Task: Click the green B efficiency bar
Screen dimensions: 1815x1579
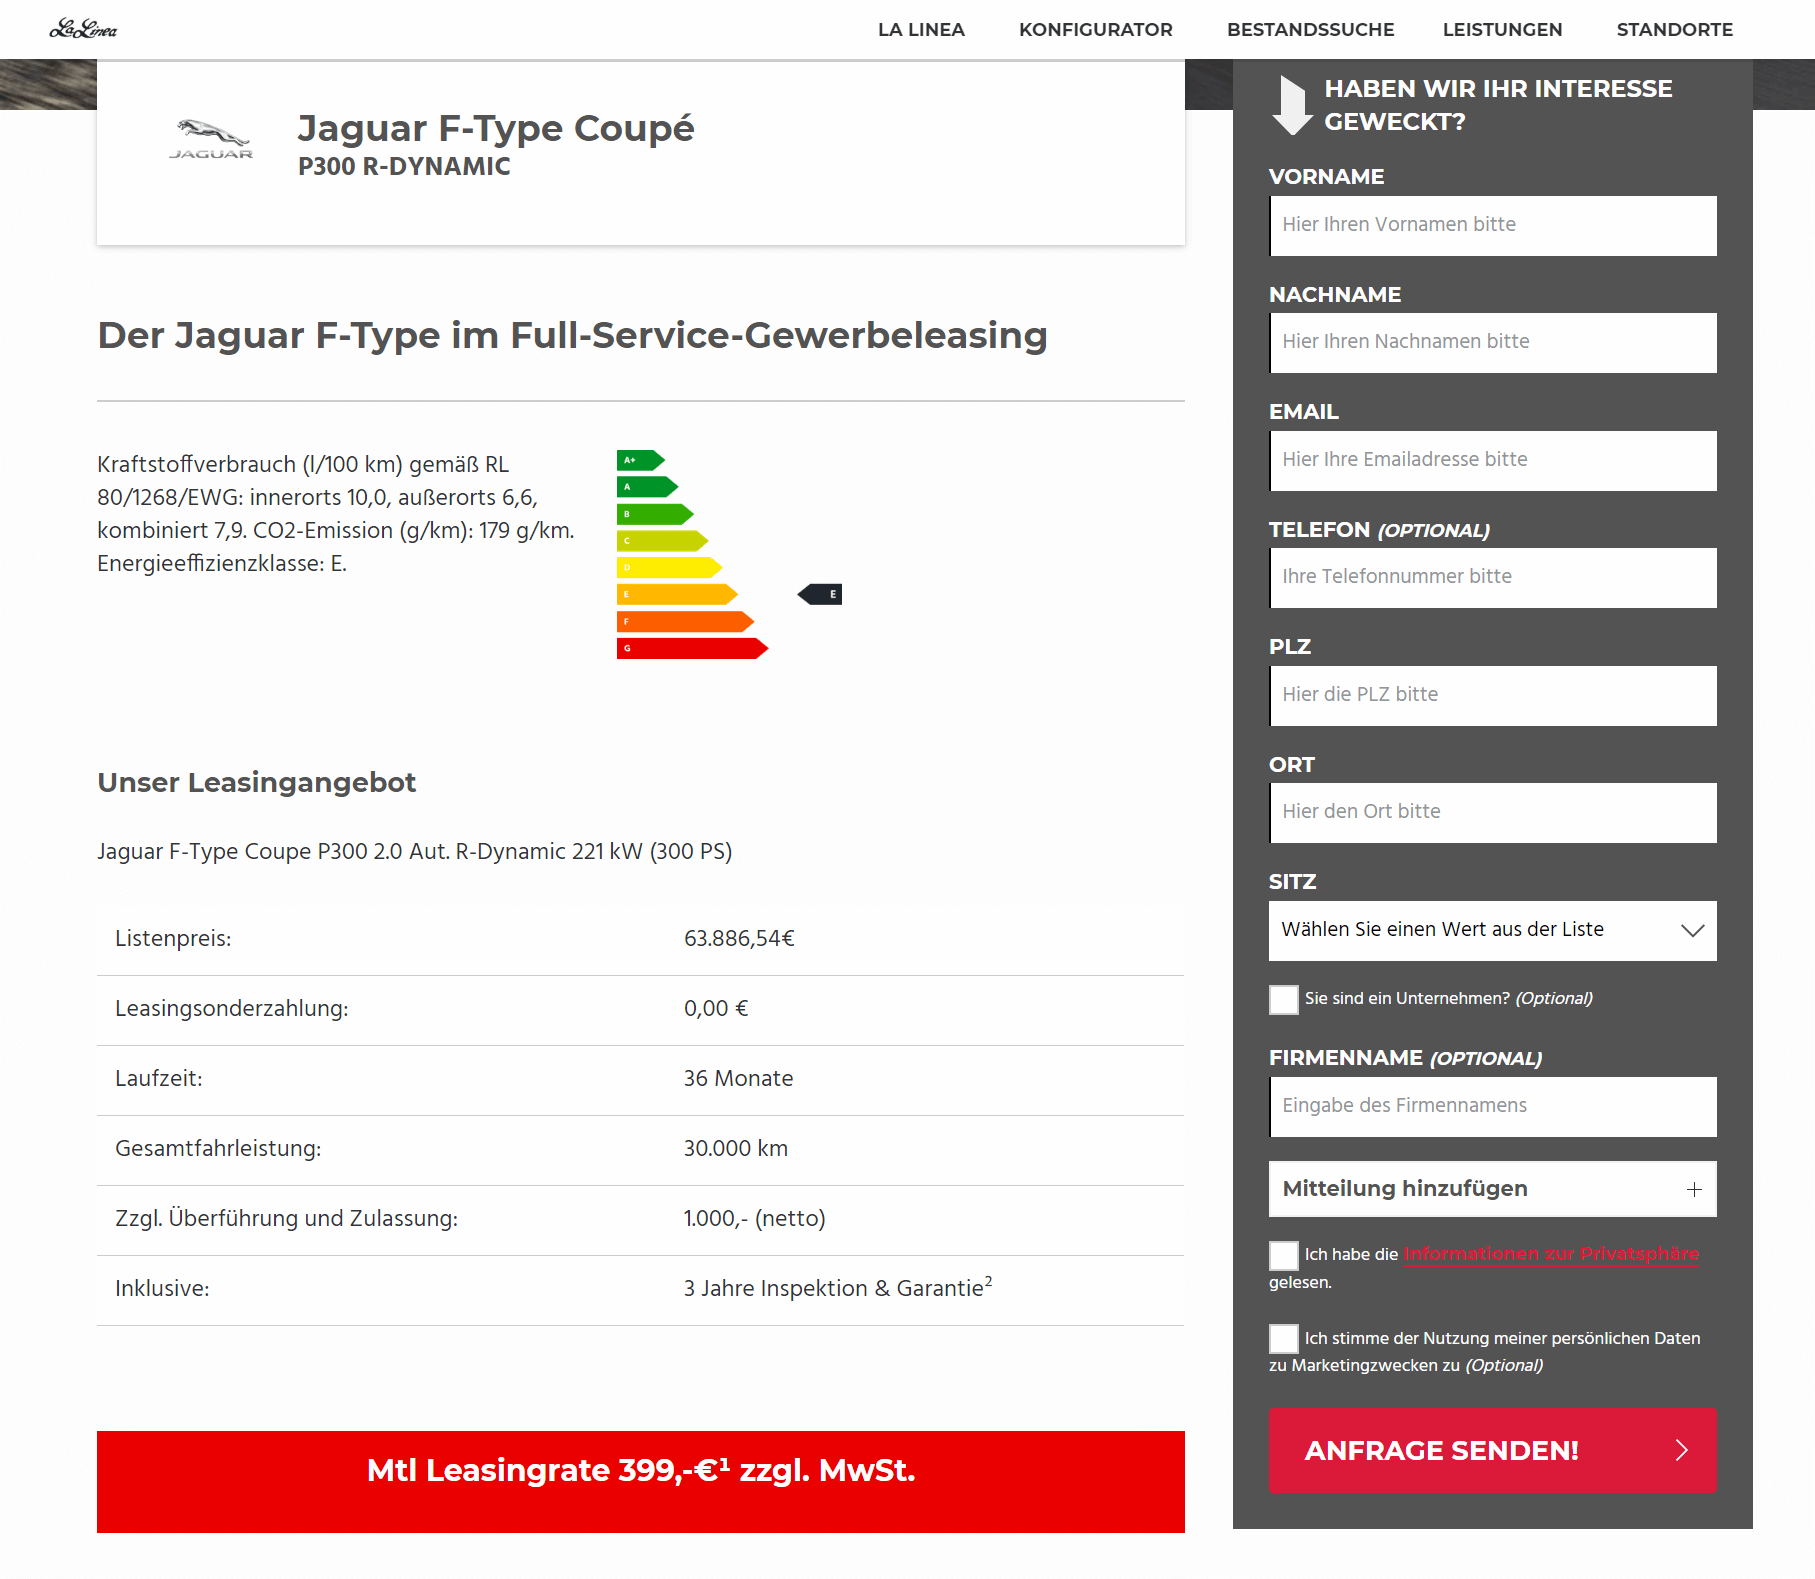Action: [655, 514]
